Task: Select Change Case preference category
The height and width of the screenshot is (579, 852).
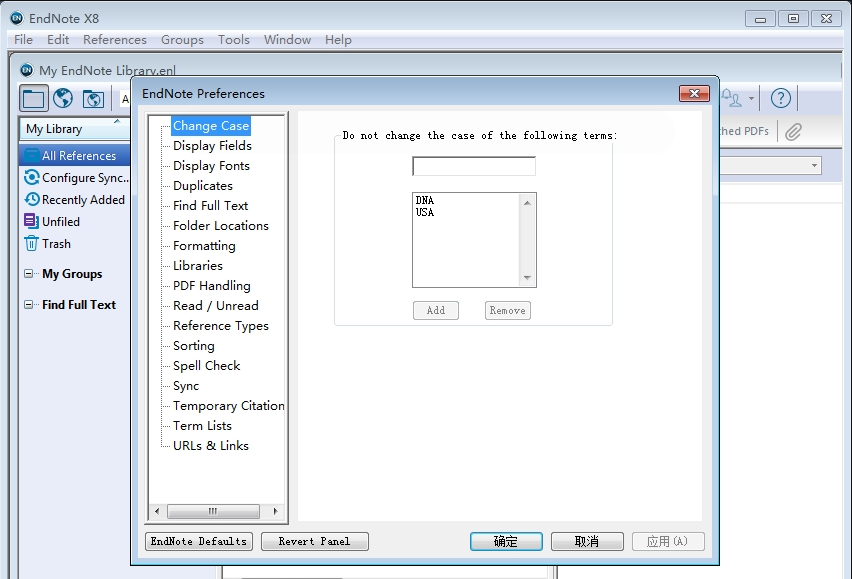Action: [x=211, y=125]
